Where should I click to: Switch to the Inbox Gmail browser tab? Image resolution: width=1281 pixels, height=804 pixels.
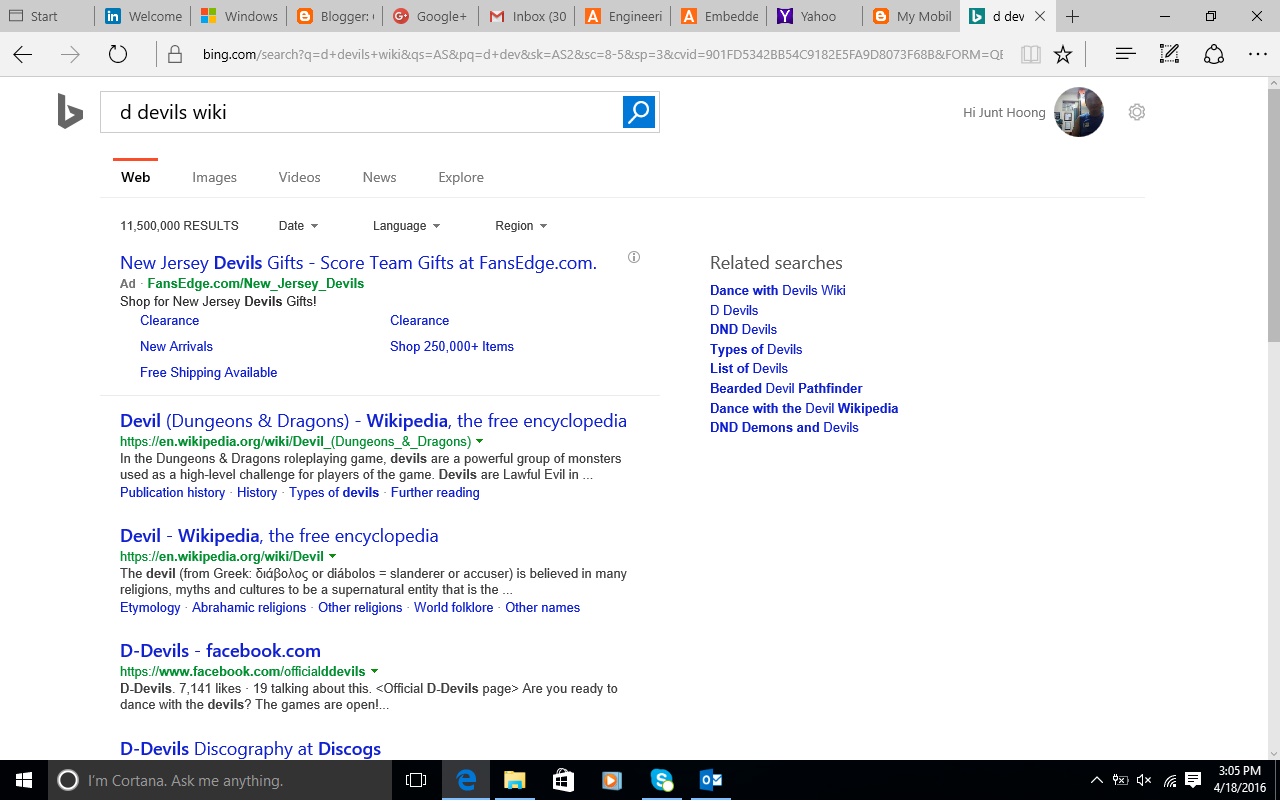coord(527,16)
